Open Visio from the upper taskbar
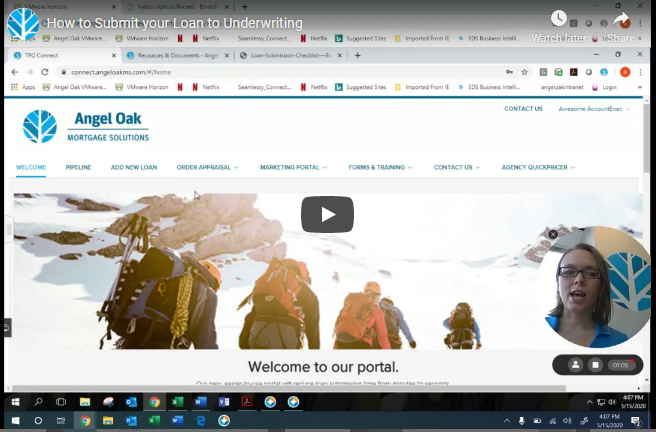The image size is (656, 432). [x=224, y=402]
